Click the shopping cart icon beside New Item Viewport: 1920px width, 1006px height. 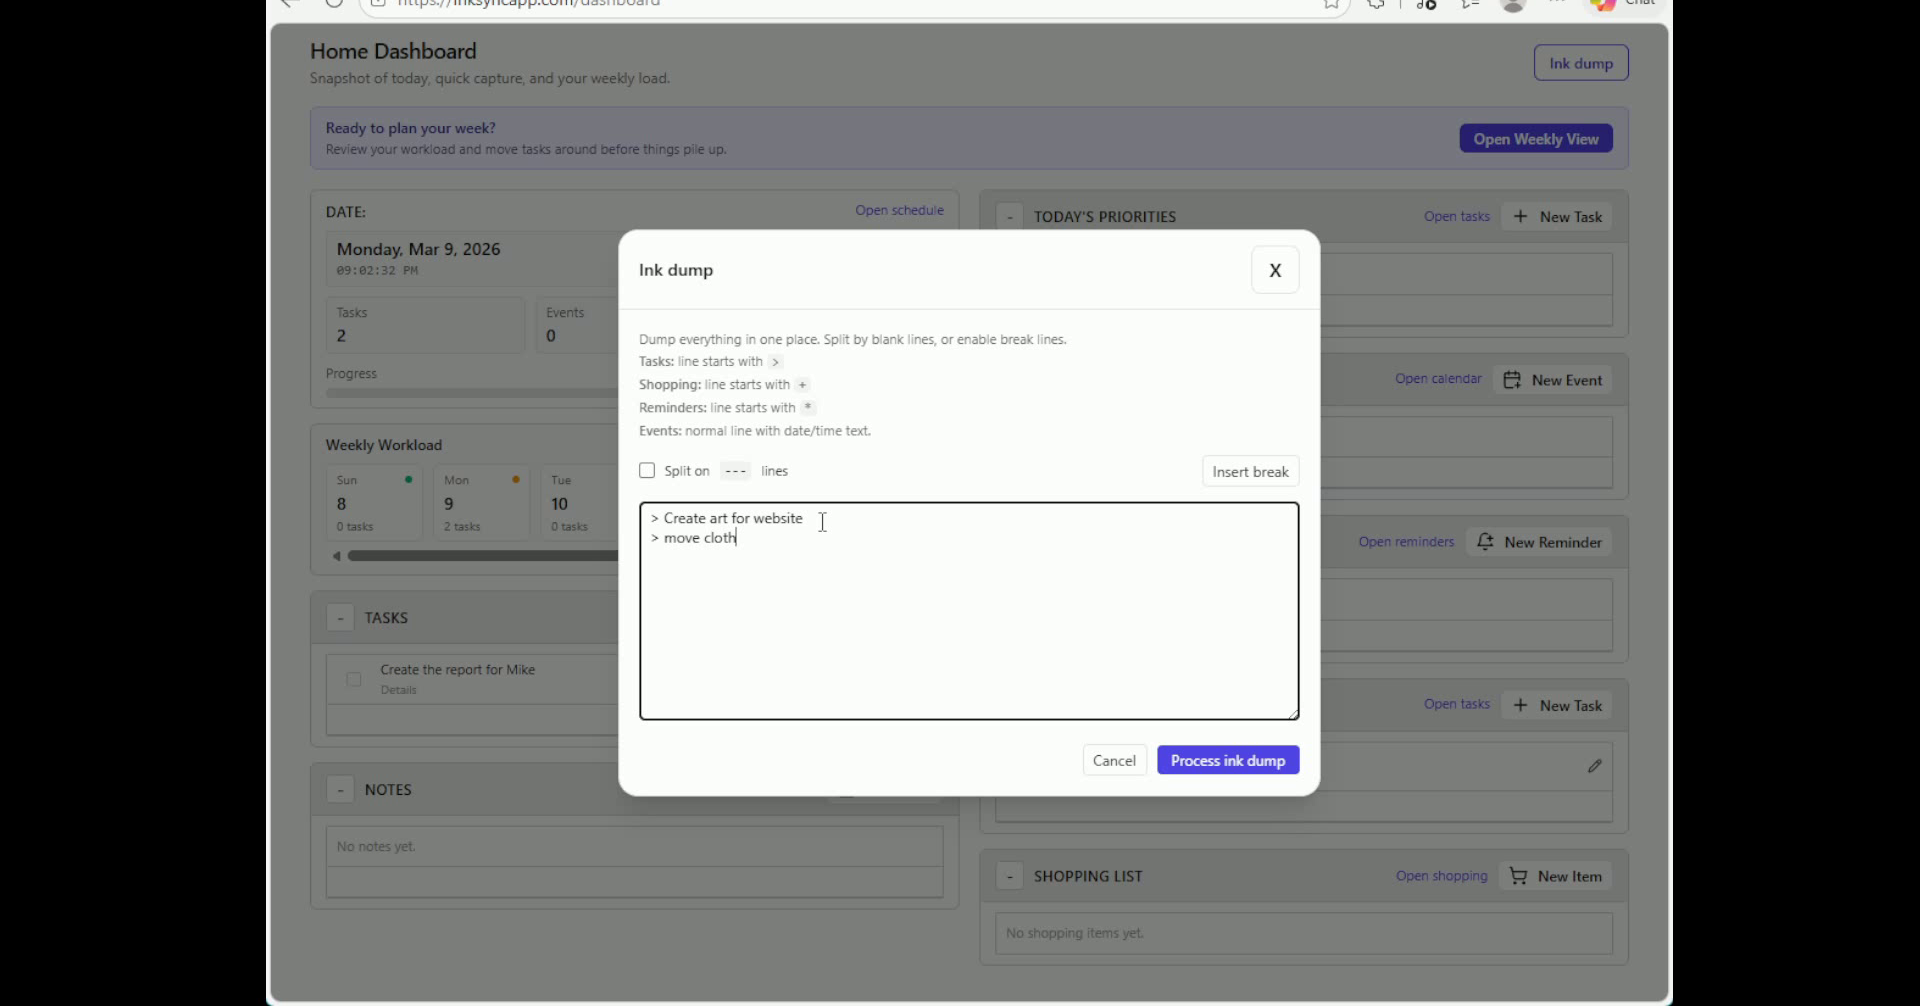[1518, 876]
